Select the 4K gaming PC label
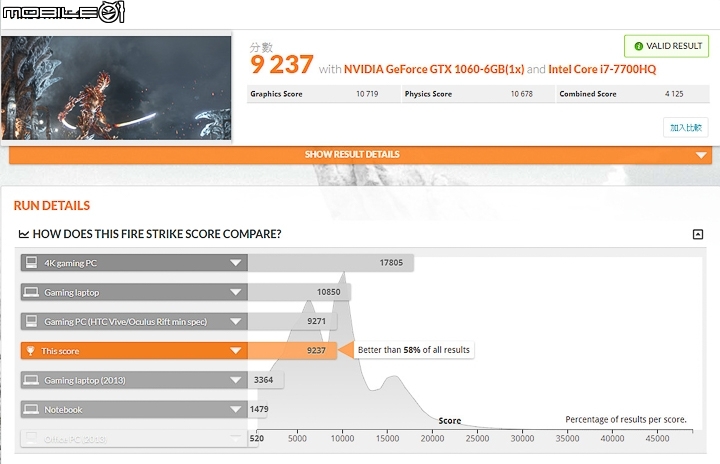Screen dimensions: 720x464 [x=70, y=263]
